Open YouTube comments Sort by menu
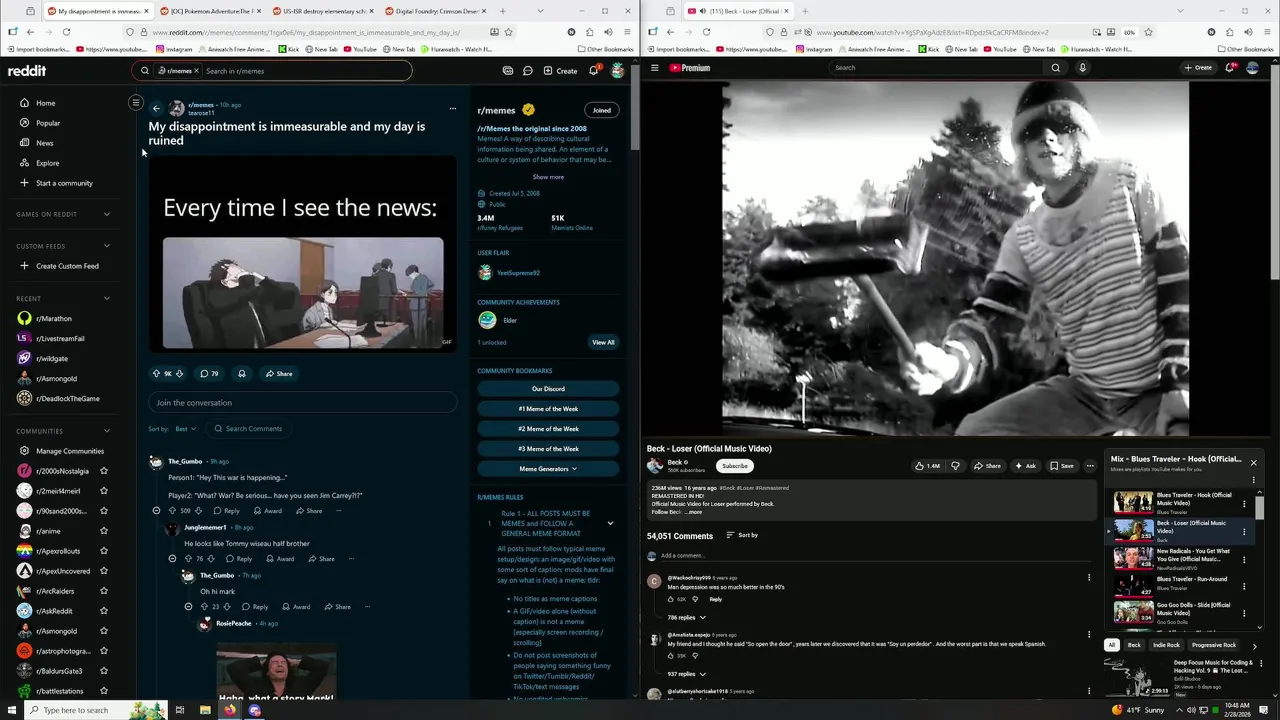Viewport: 1280px width, 720px height. [x=741, y=535]
